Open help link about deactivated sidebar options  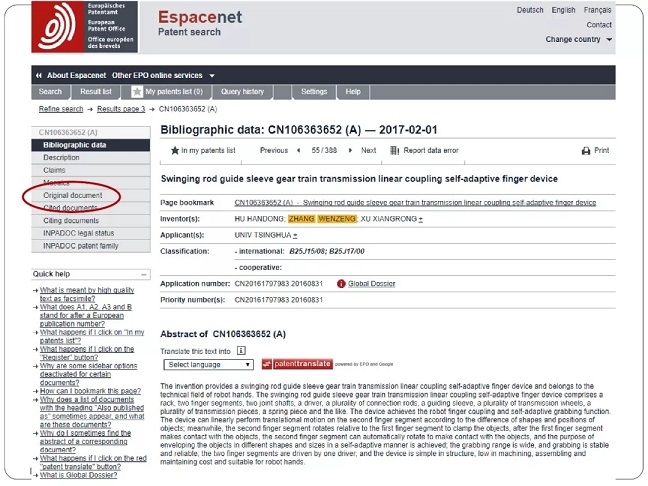click(x=88, y=374)
